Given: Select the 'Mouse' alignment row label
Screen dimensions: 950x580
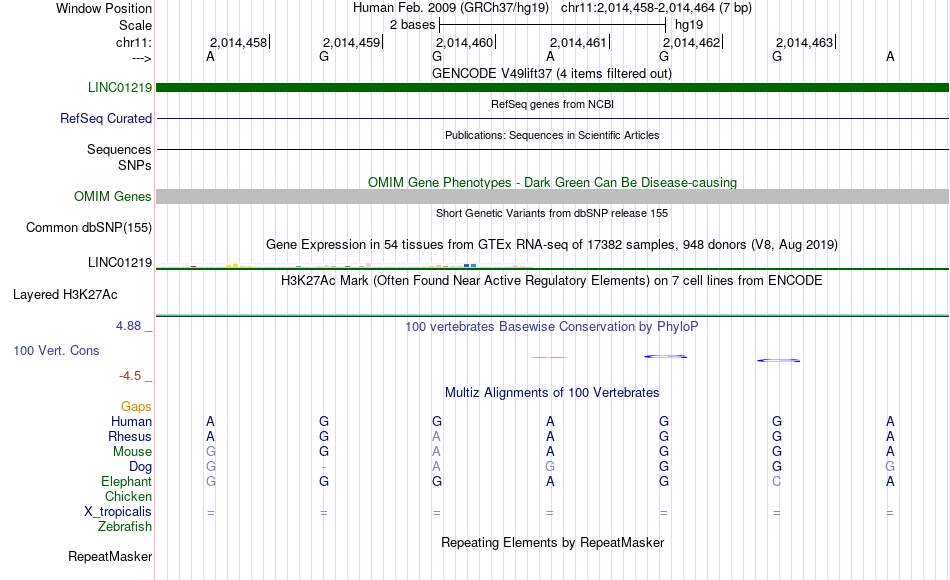Looking at the screenshot, I should coord(132,452).
